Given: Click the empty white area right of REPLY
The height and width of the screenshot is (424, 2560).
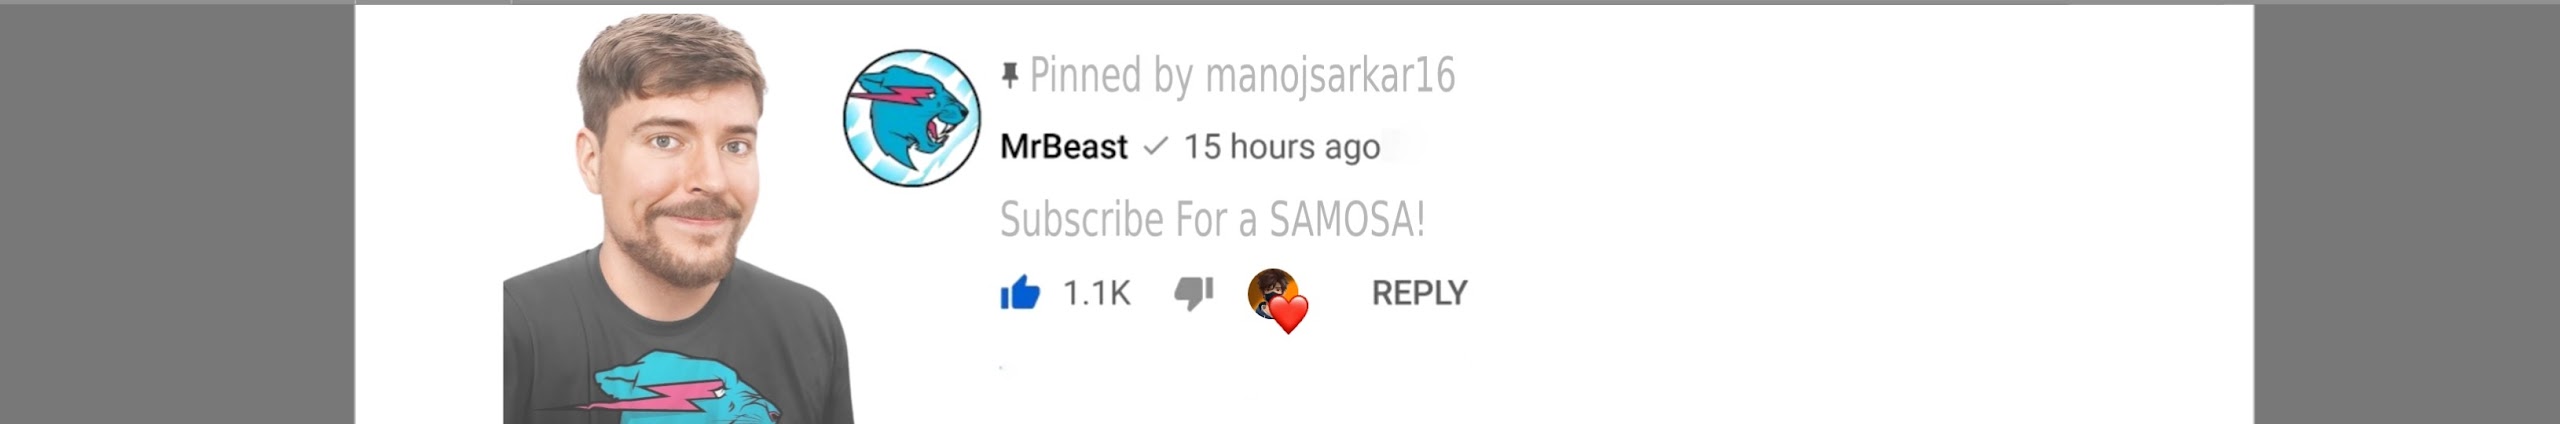Looking at the screenshot, I should click(1850, 293).
